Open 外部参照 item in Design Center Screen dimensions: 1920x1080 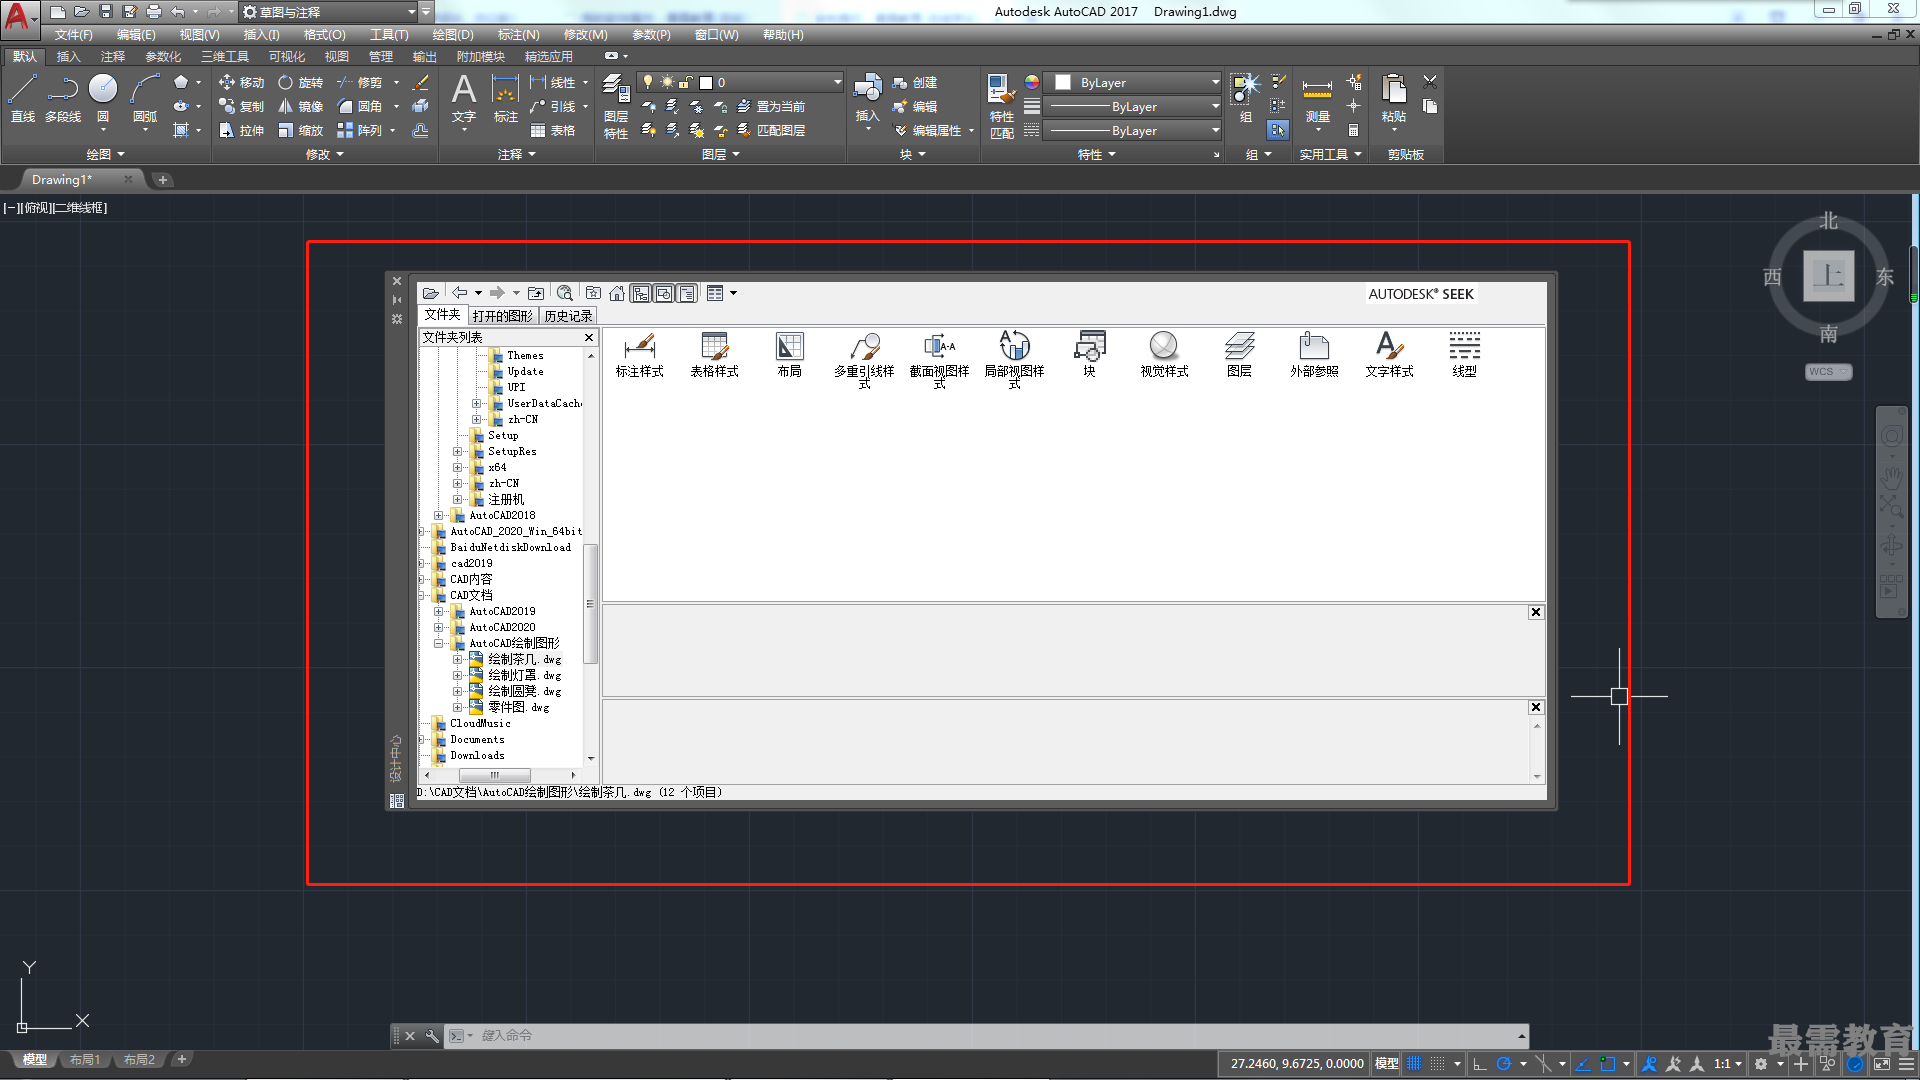(1314, 355)
